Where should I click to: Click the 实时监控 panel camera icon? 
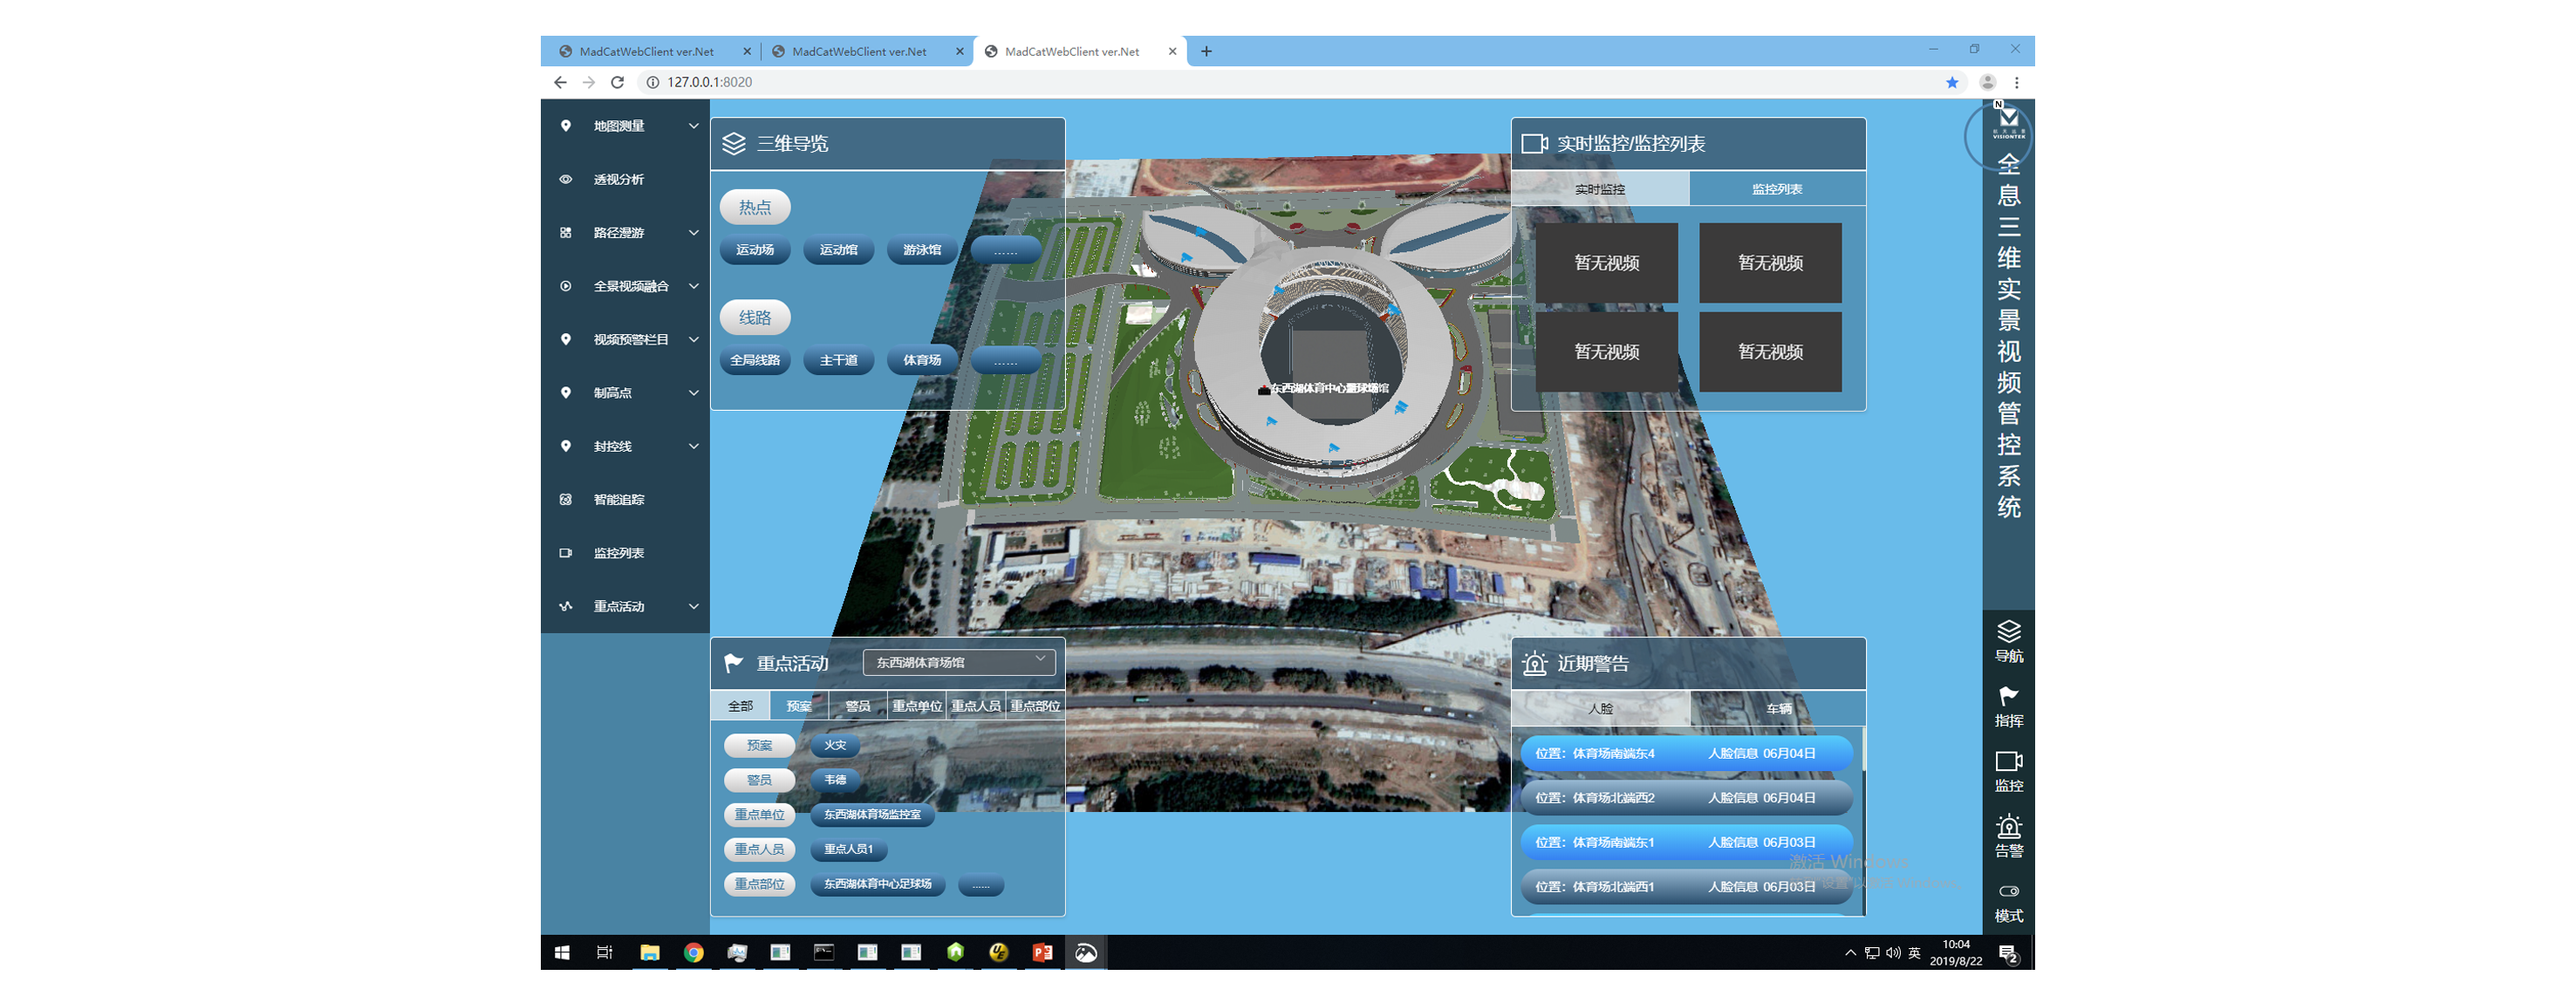click(1534, 144)
